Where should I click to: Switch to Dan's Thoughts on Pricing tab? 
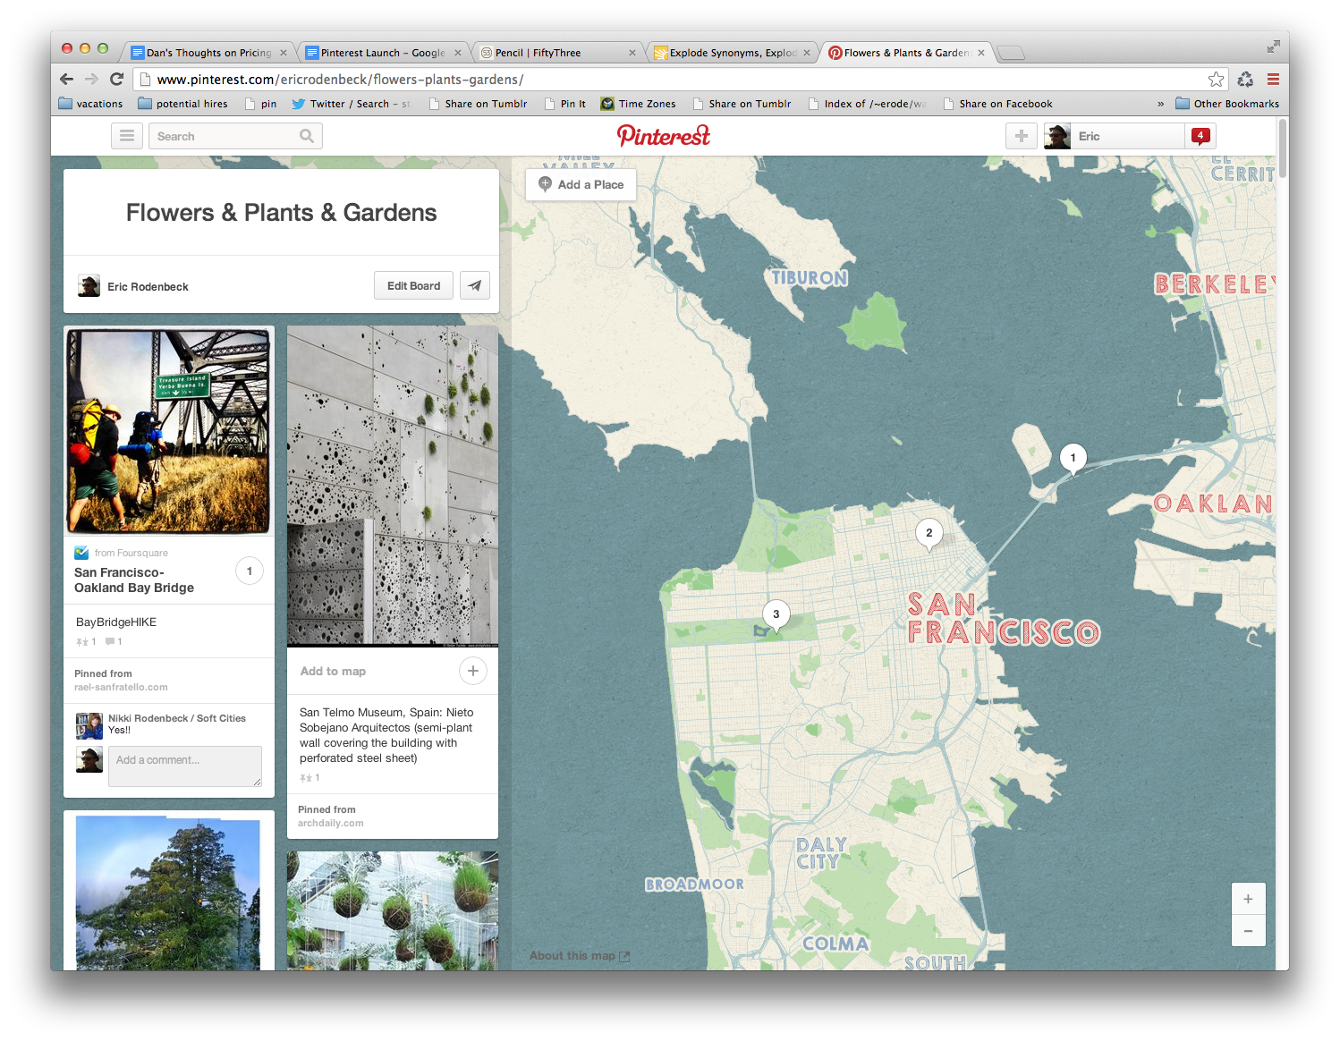(x=209, y=53)
